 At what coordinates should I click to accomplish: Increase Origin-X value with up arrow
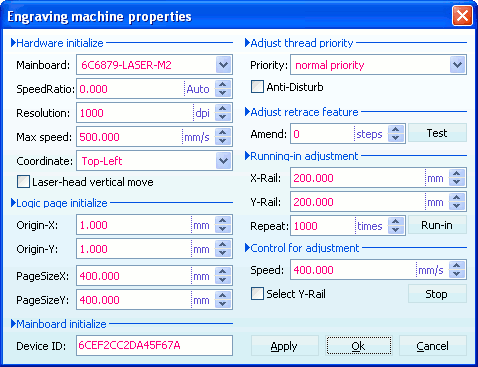tap(223, 221)
